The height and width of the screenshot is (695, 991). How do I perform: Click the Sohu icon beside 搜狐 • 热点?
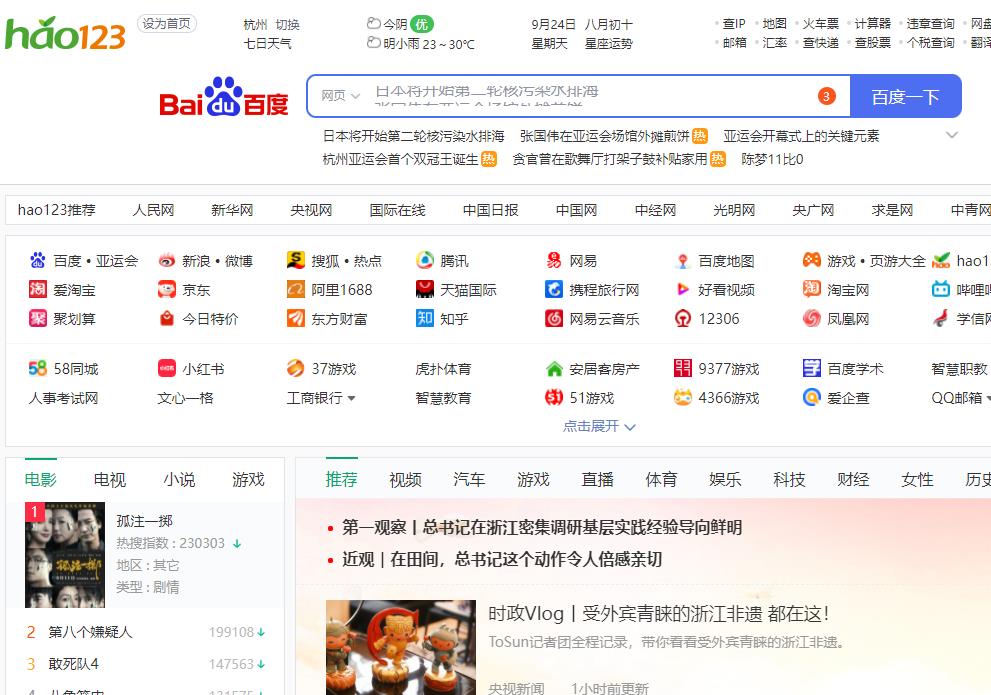296,260
